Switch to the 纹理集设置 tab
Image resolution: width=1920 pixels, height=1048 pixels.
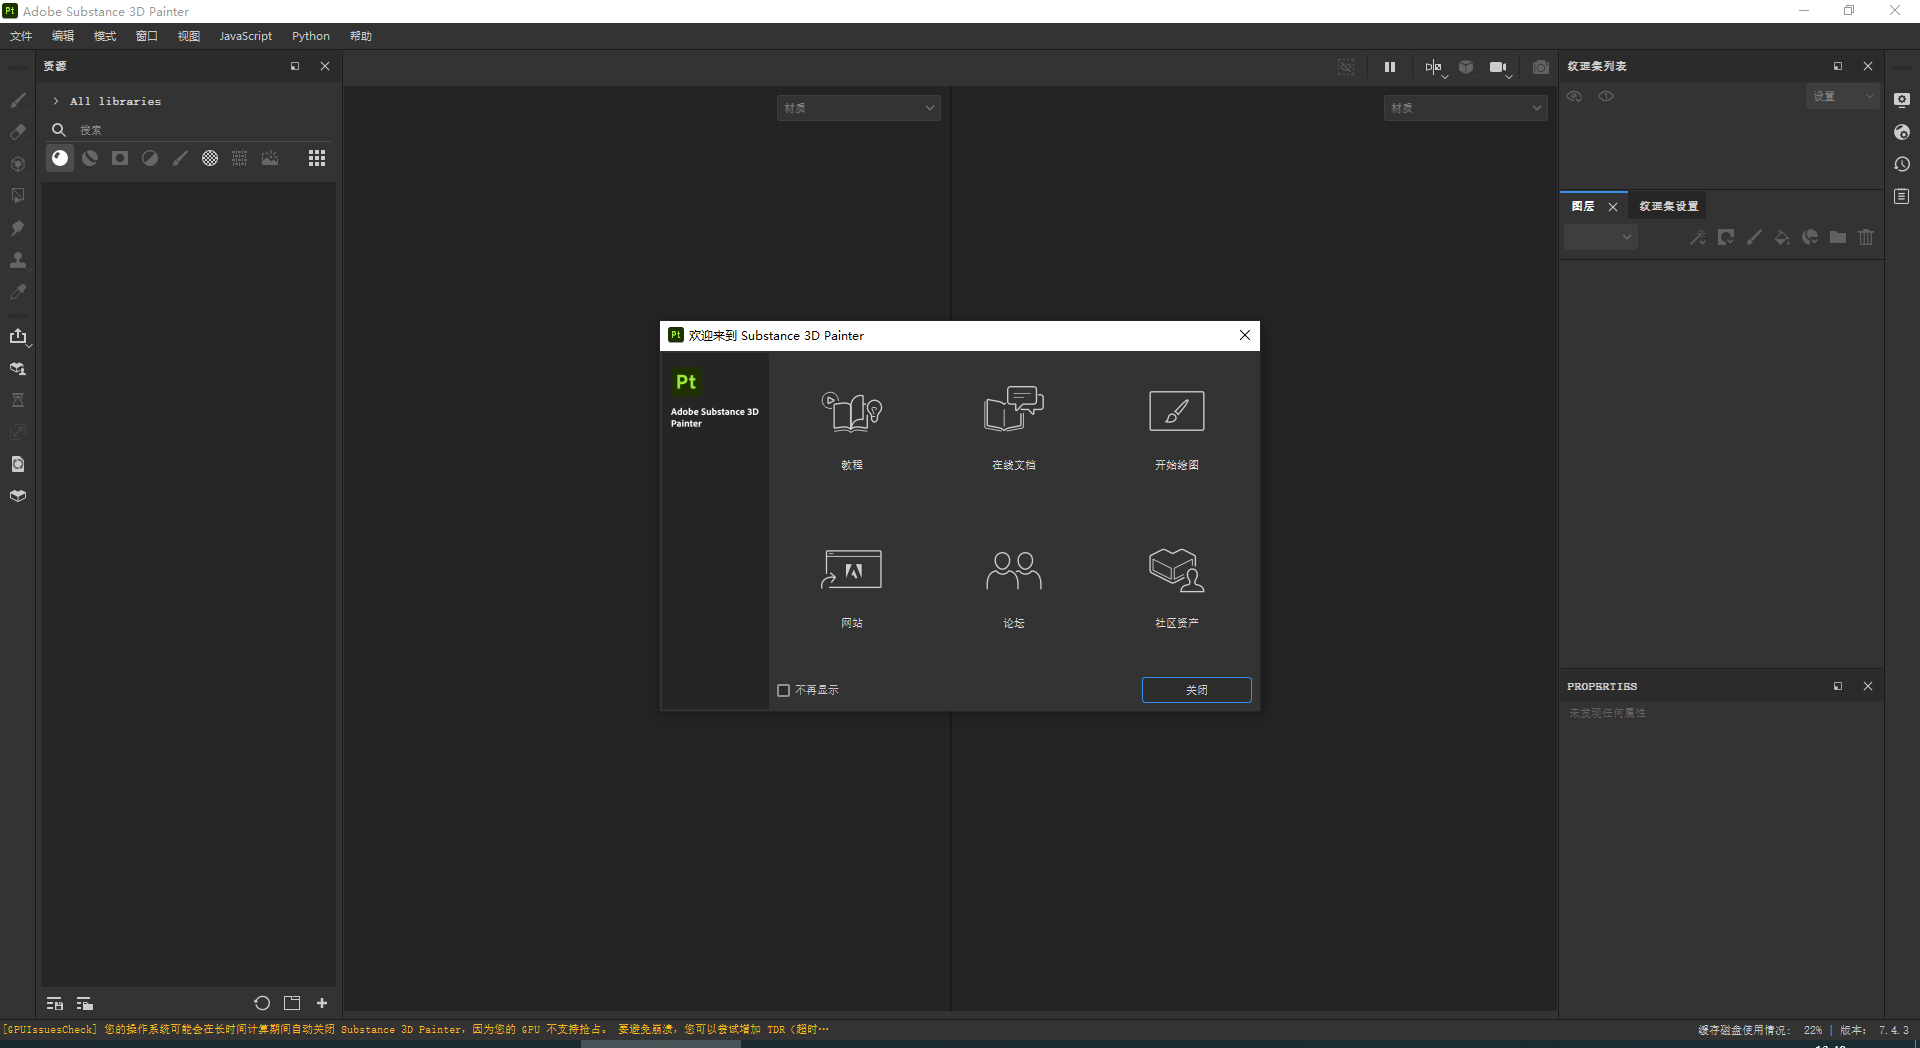point(1668,206)
